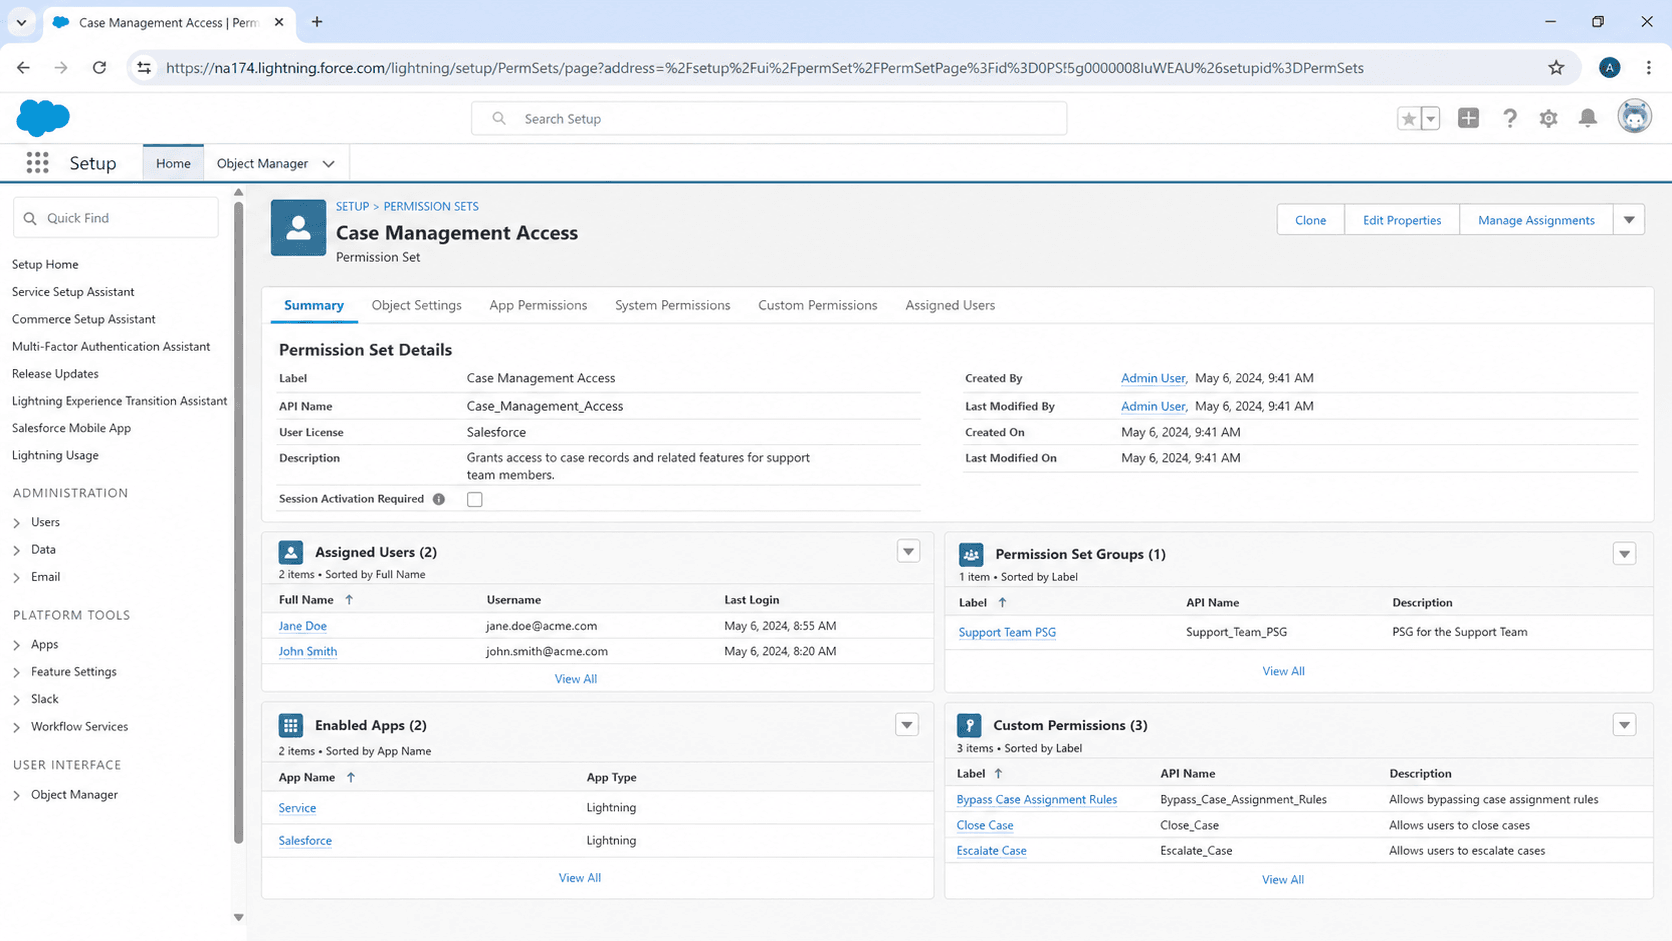The width and height of the screenshot is (1672, 941).
Task: Open the Favorites star icon
Action: click(1408, 119)
